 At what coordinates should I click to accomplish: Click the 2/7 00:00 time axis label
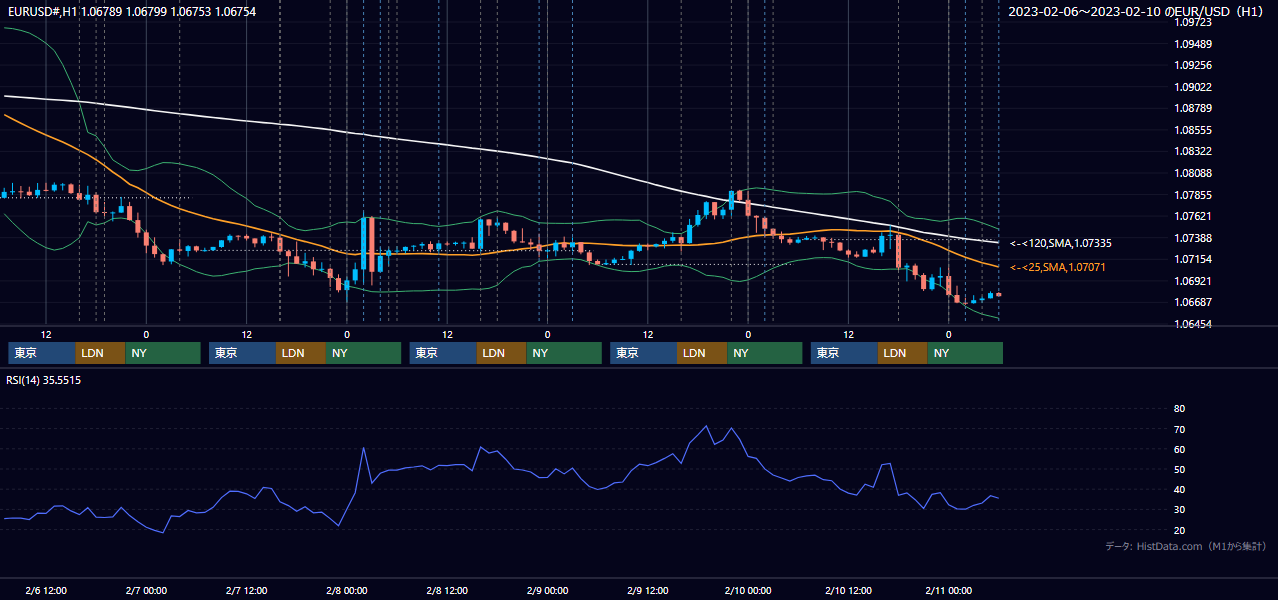[x=146, y=590]
